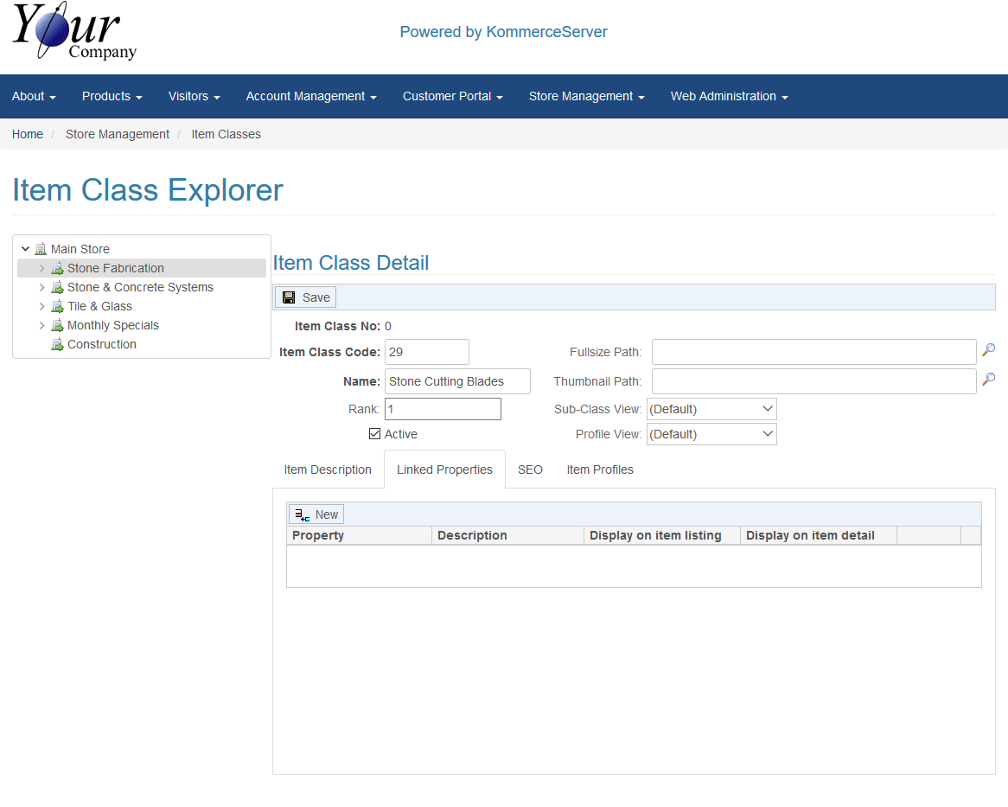The height and width of the screenshot is (807, 1008).
Task: Click the Thumbnail Path browse magnifier icon
Action: pos(988,380)
